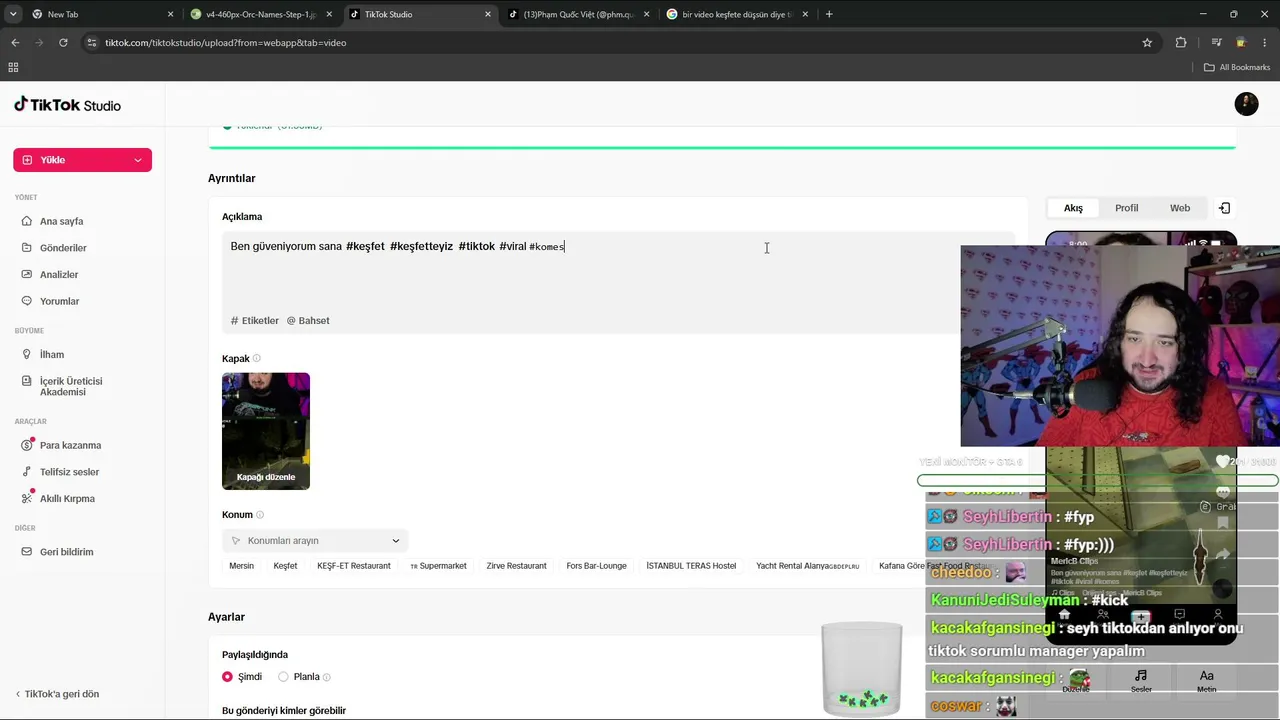Go back with the browser back arrow

(x=15, y=43)
